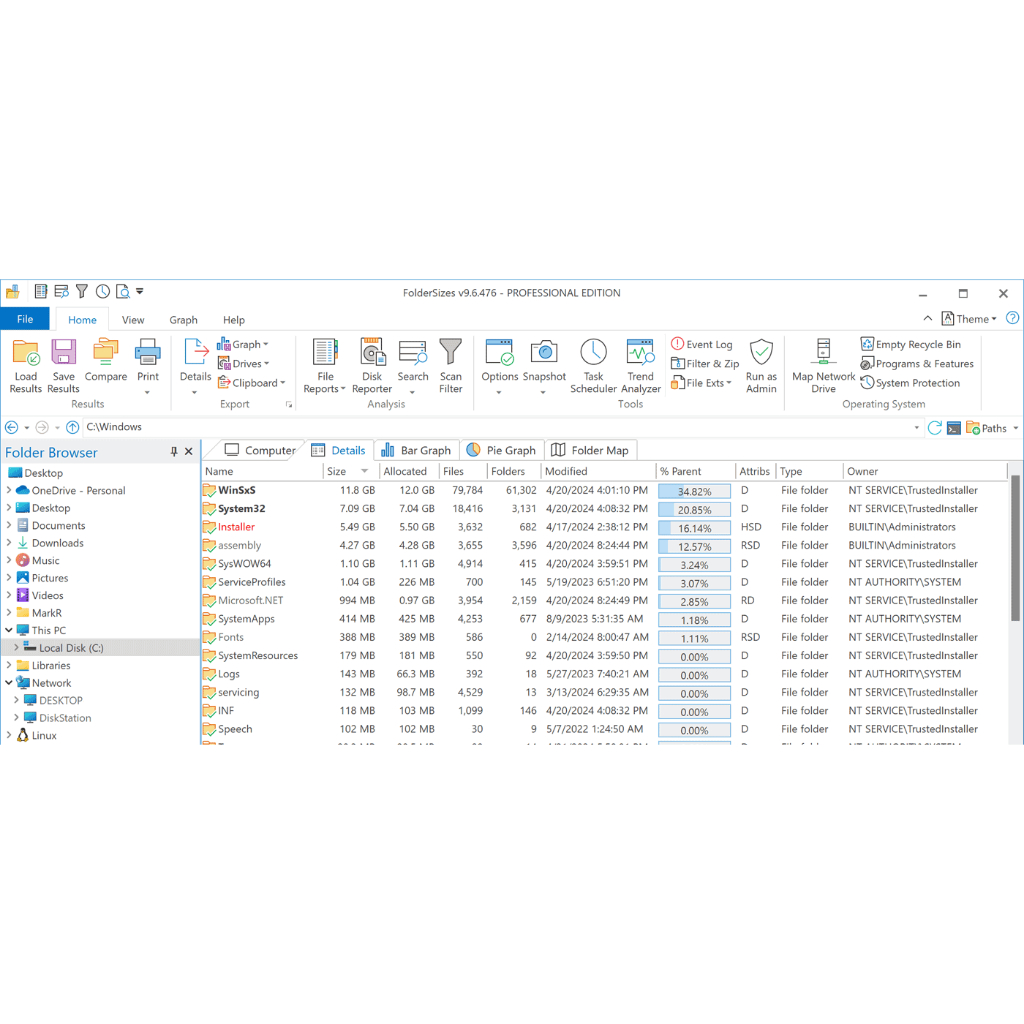Viewport: 1024px width, 1024px height.
Task: Refresh the current folder view
Action: point(936,427)
